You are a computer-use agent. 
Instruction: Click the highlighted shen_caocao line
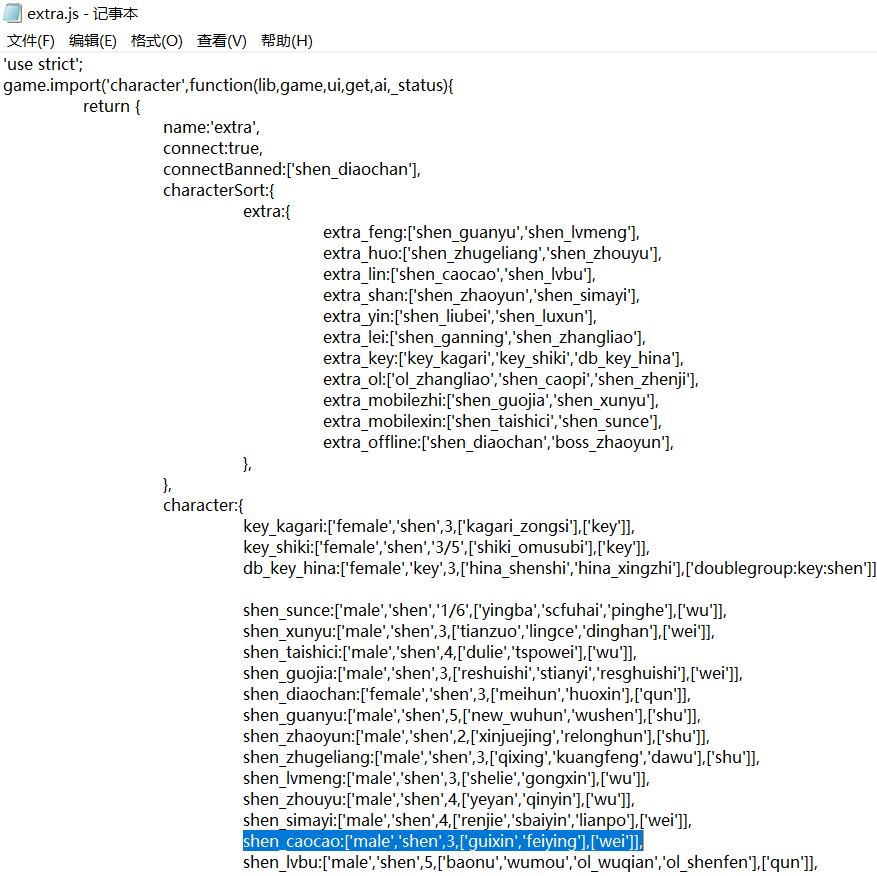[444, 841]
